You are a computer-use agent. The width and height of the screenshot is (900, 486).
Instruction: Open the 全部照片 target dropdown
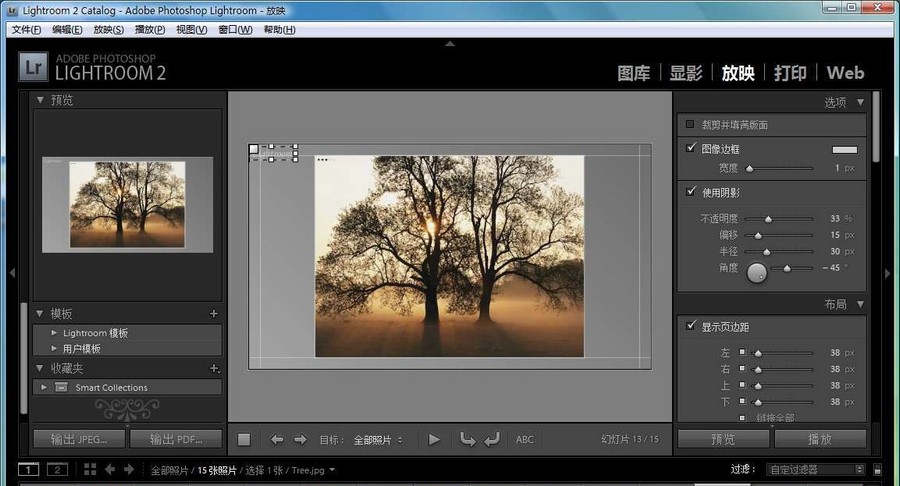click(x=378, y=439)
